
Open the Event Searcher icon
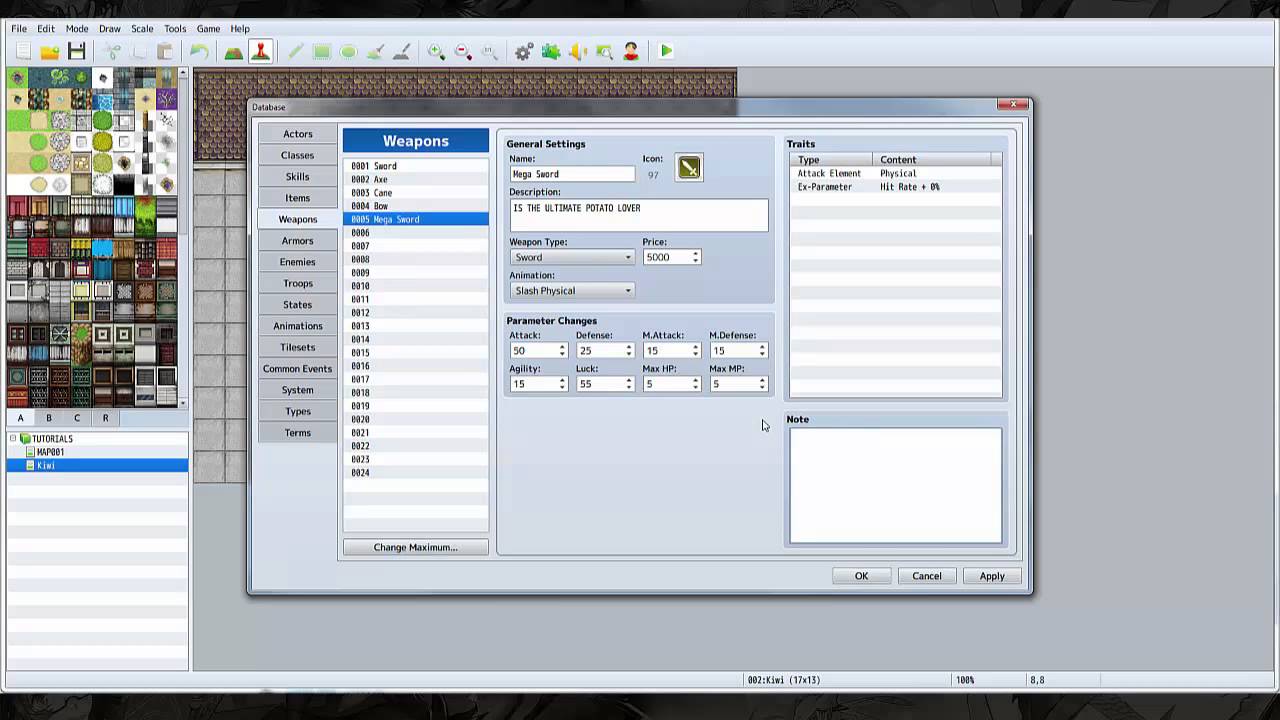pyautogui.click(x=604, y=51)
